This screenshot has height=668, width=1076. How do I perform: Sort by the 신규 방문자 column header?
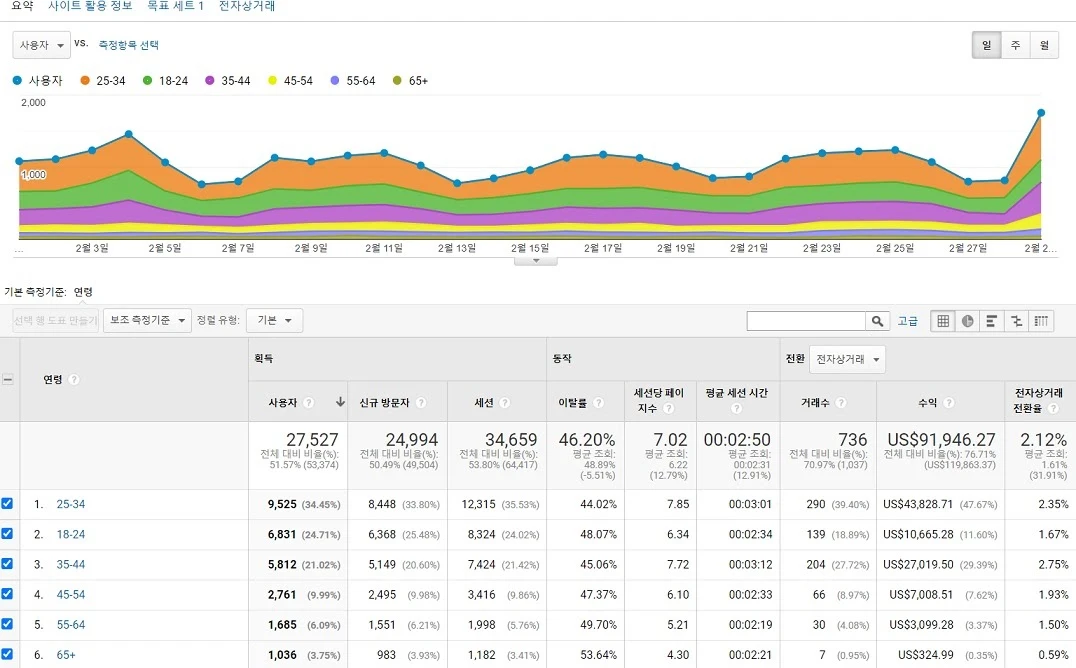pyautogui.click(x=384, y=403)
